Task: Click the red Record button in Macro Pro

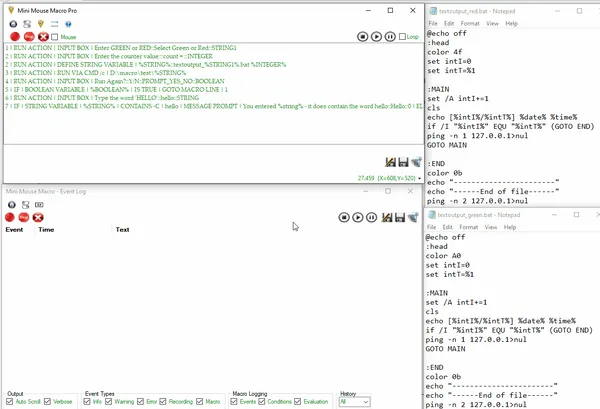Action: [x=11, y=36]
